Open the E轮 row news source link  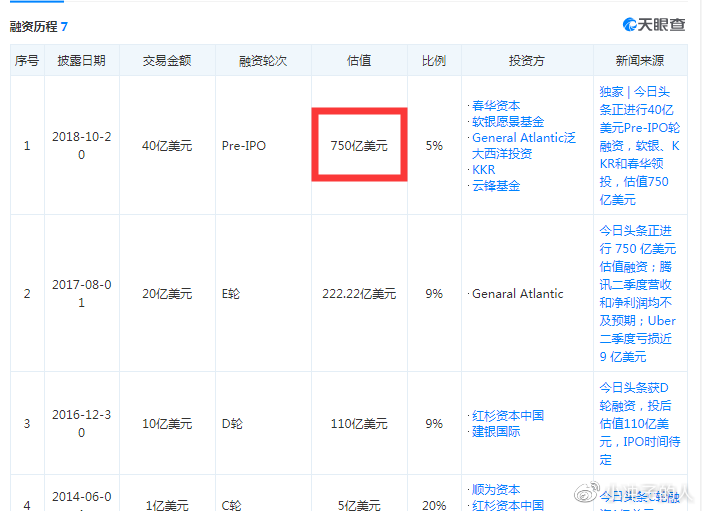coord(639,293)
